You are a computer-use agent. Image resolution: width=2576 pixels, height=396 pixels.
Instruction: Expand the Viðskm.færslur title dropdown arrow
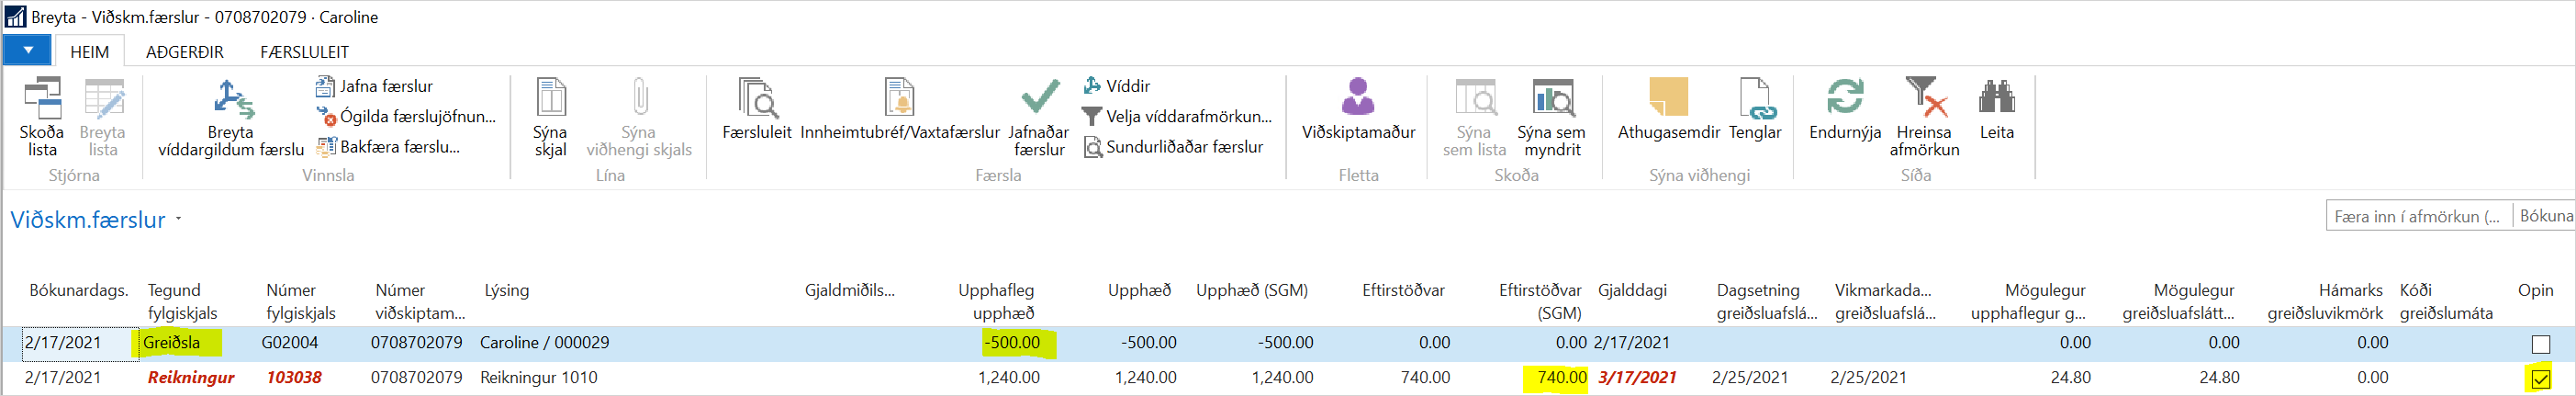coord(179,219)
